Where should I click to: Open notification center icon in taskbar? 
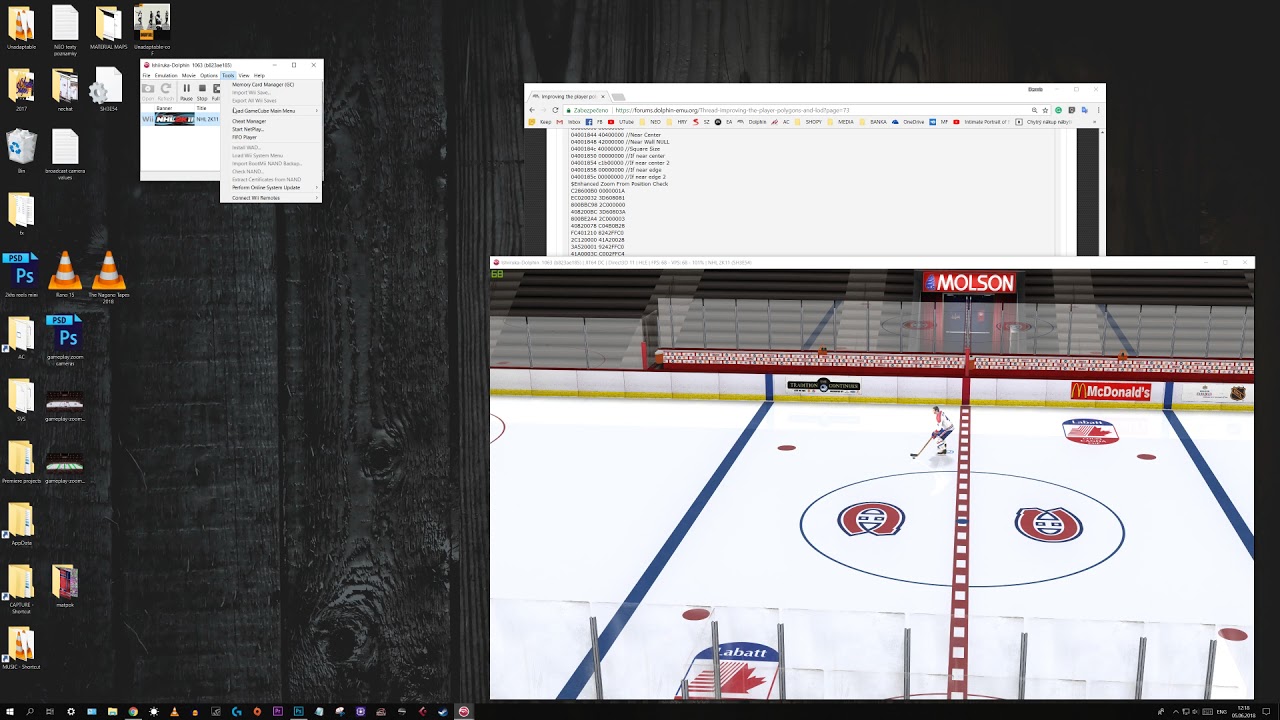pos(1266,712)
